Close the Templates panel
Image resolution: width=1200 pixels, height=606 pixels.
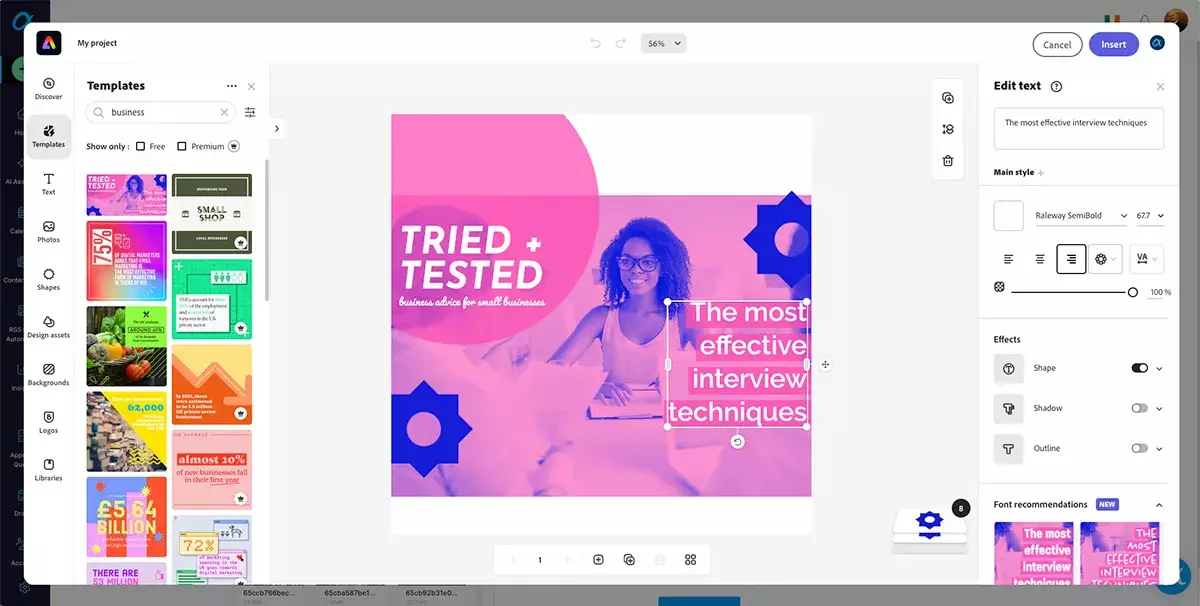(x=251, y=86)
